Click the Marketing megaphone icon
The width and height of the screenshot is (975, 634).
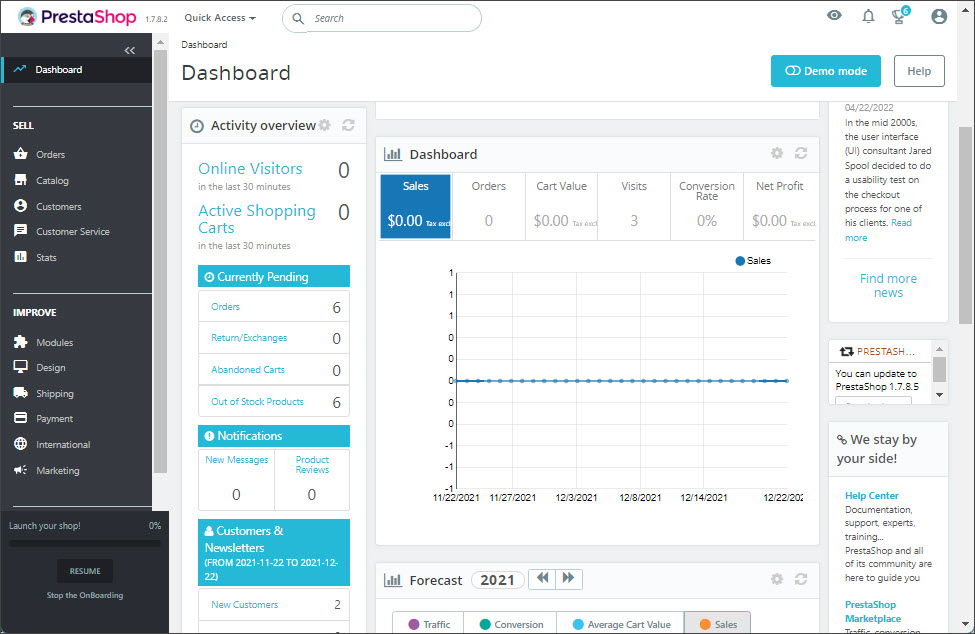(x=21, y=470)
